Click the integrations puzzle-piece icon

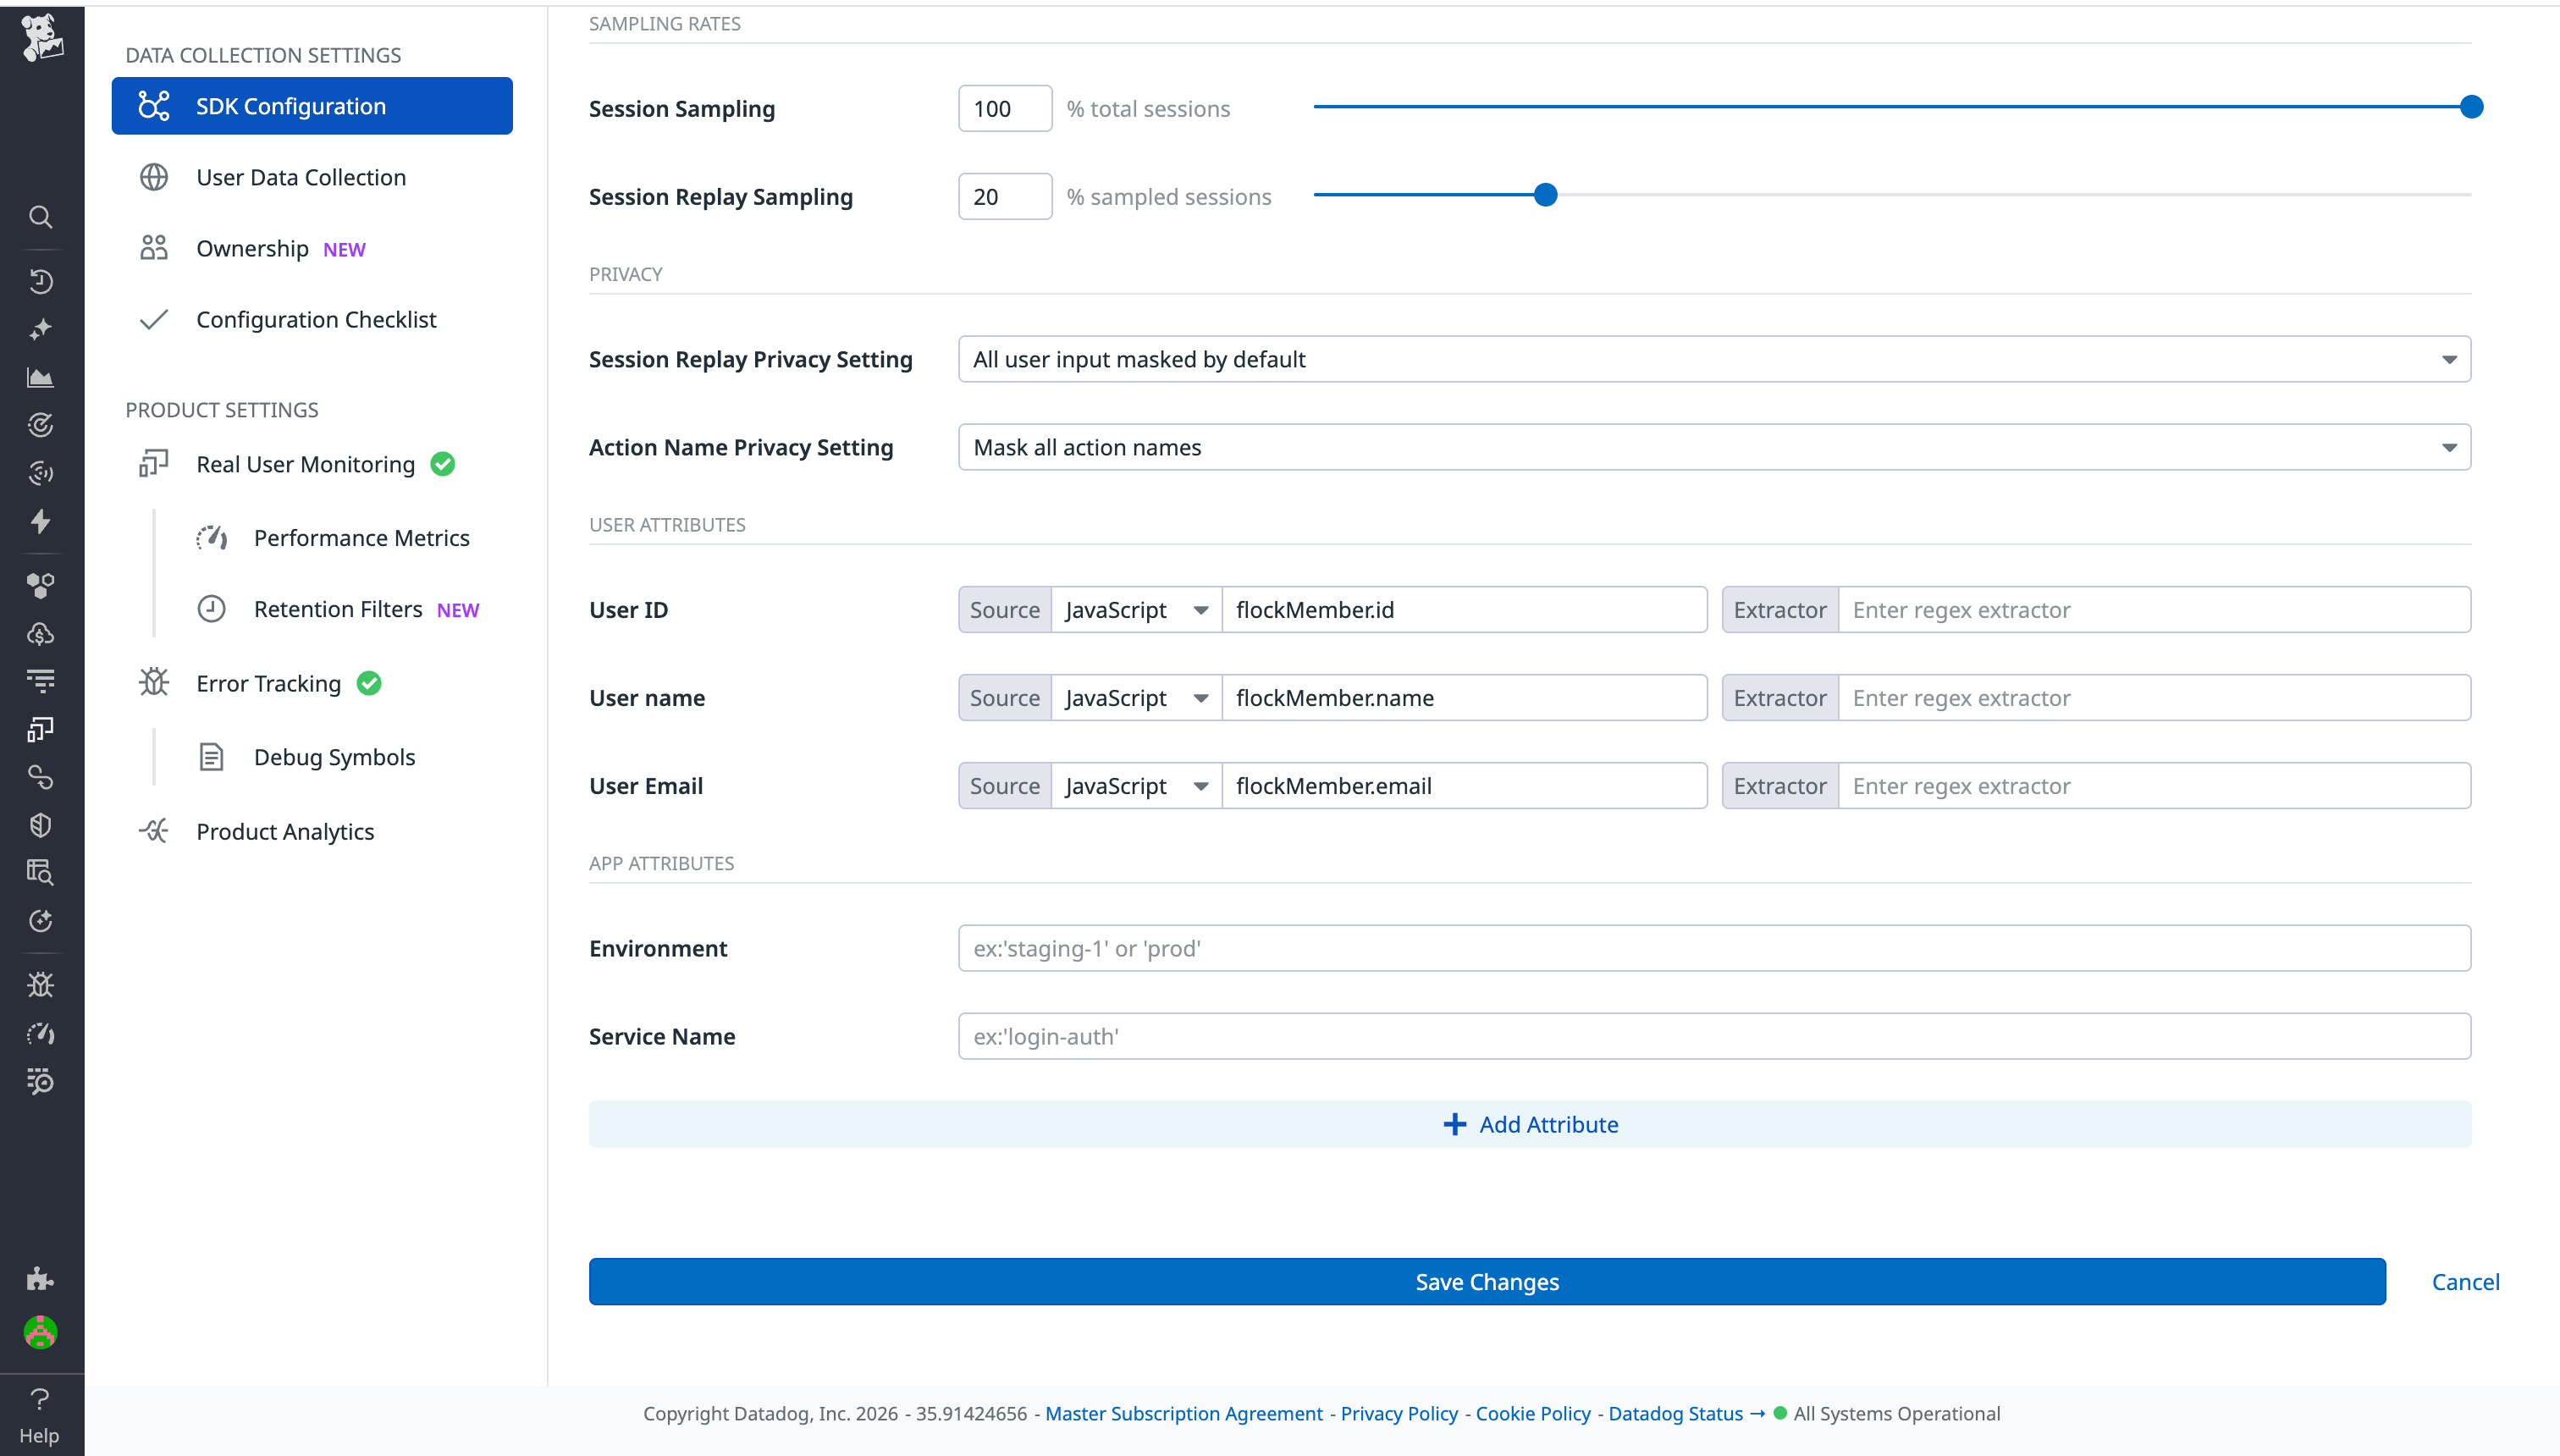point(40,1277)
